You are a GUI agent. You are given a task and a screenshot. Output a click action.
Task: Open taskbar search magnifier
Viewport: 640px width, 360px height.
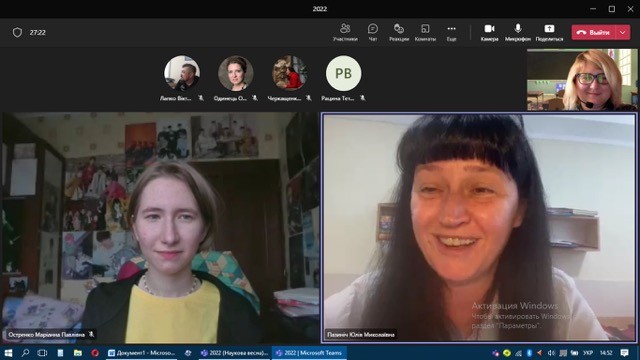pos(25,353)
